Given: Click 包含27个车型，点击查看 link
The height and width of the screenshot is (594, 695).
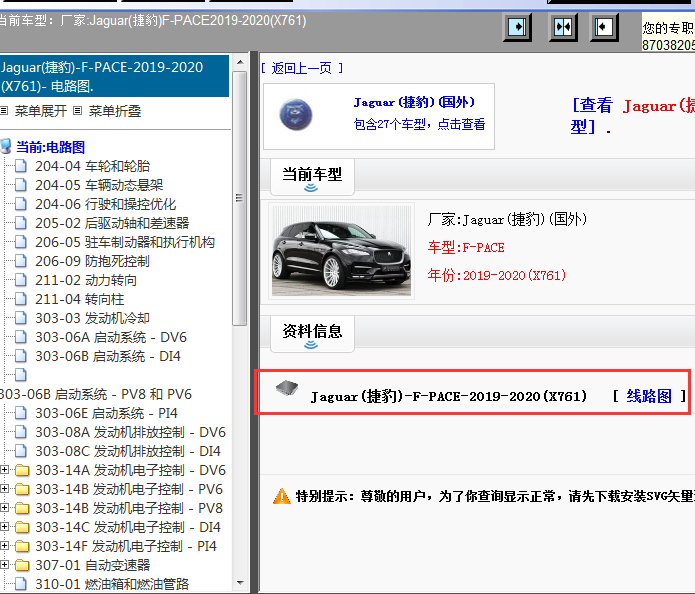Looking at the screenshot, I should 419,124.
